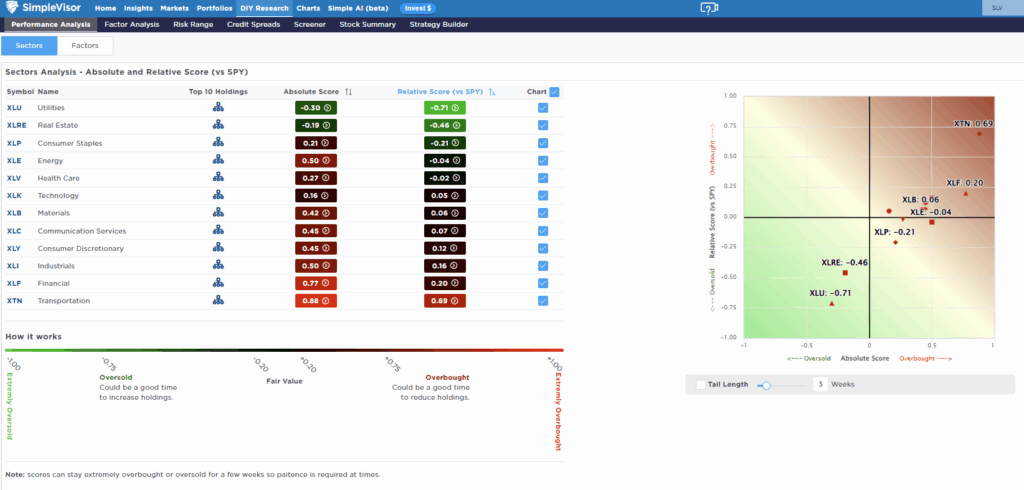
Task: Open Top 10 Holdings for Consumer Staples
Action: click(x=218, y=142)
